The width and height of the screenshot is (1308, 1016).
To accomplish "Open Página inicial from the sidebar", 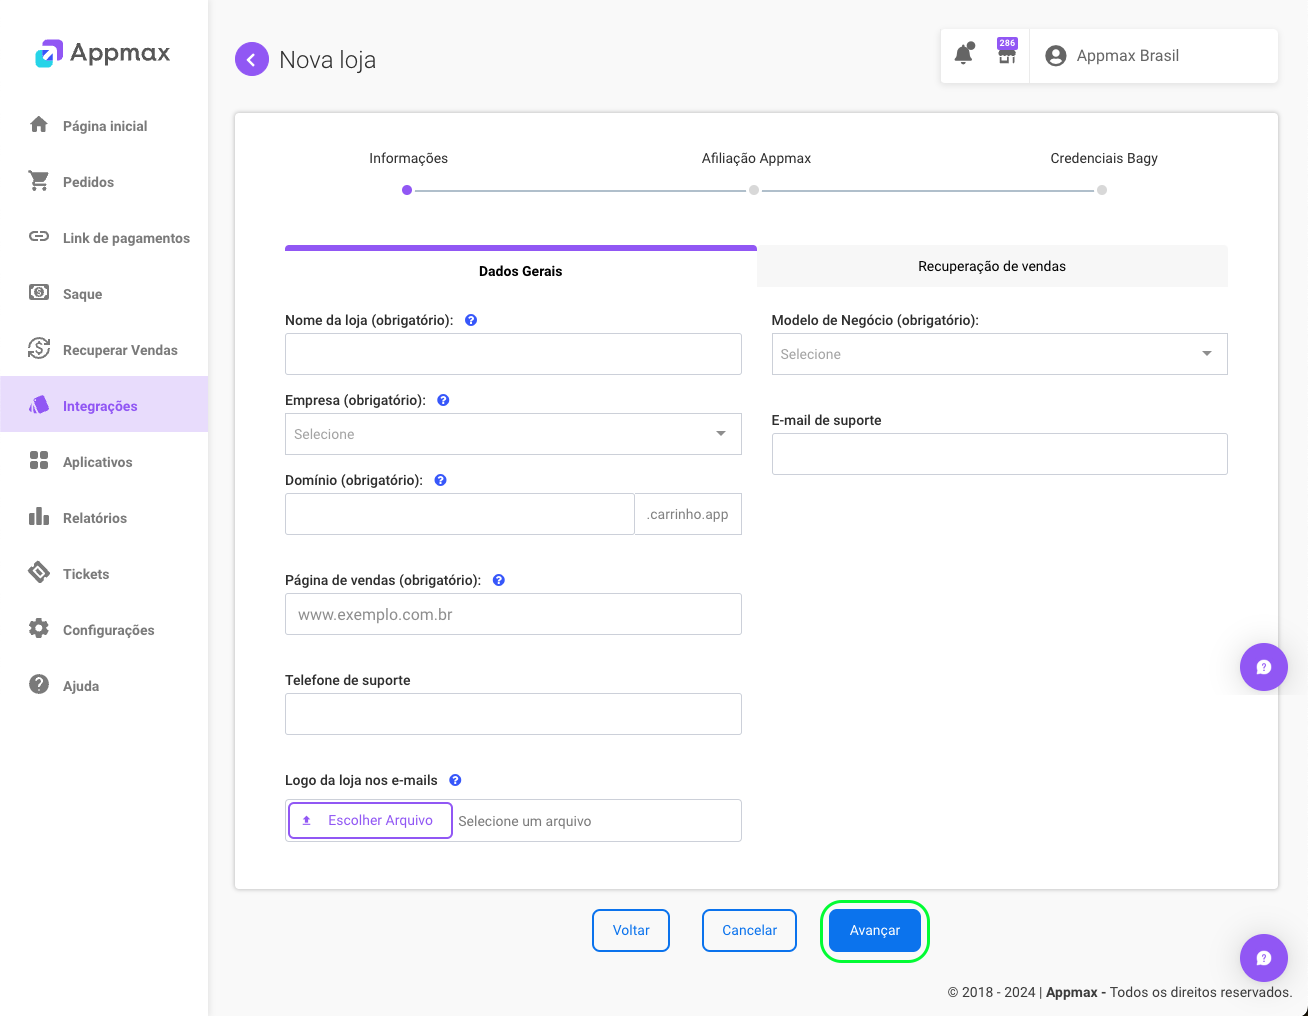I will (104, 125).
